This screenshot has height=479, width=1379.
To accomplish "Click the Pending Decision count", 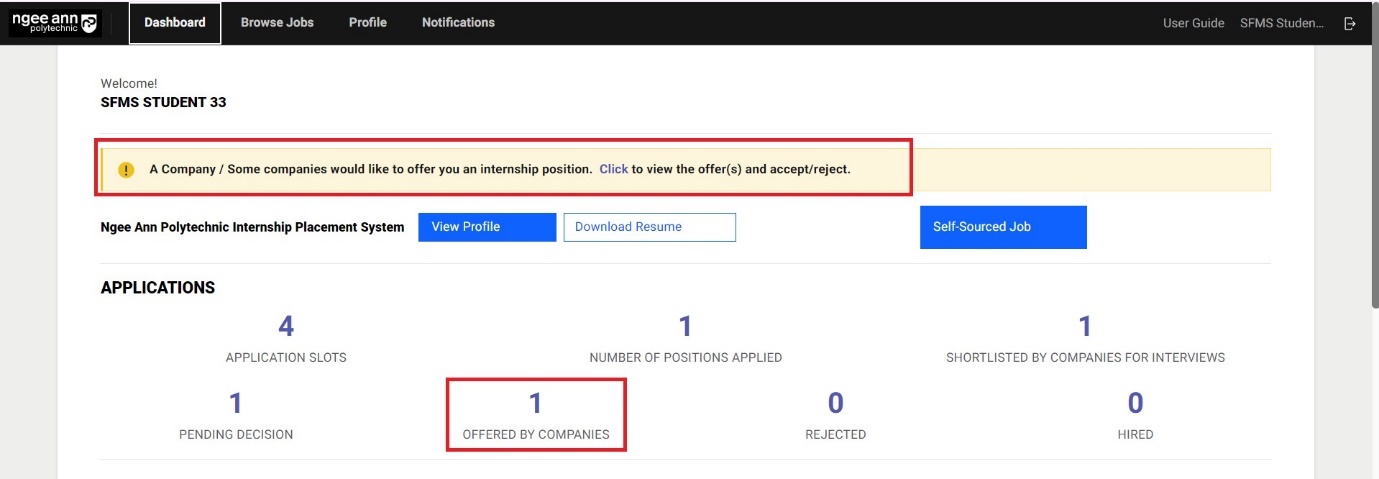I will tap(236, 404).
